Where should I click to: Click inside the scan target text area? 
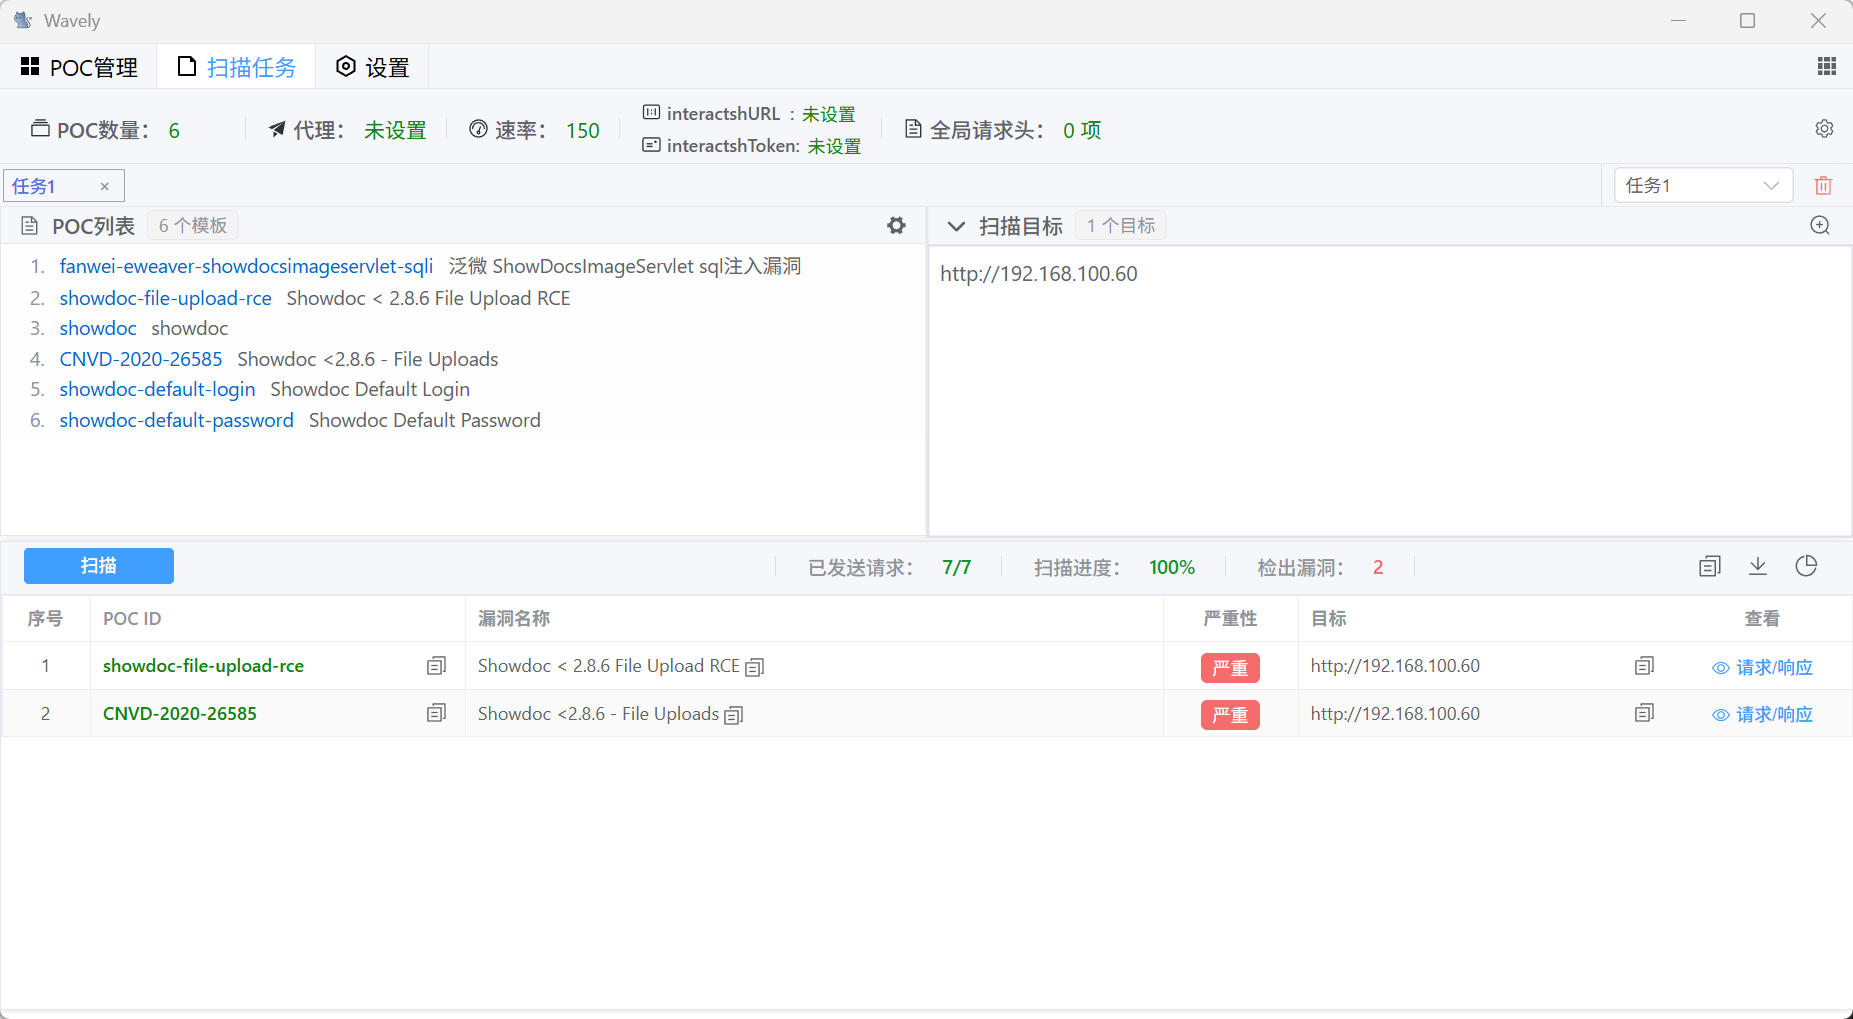(x=1390, y=391)
